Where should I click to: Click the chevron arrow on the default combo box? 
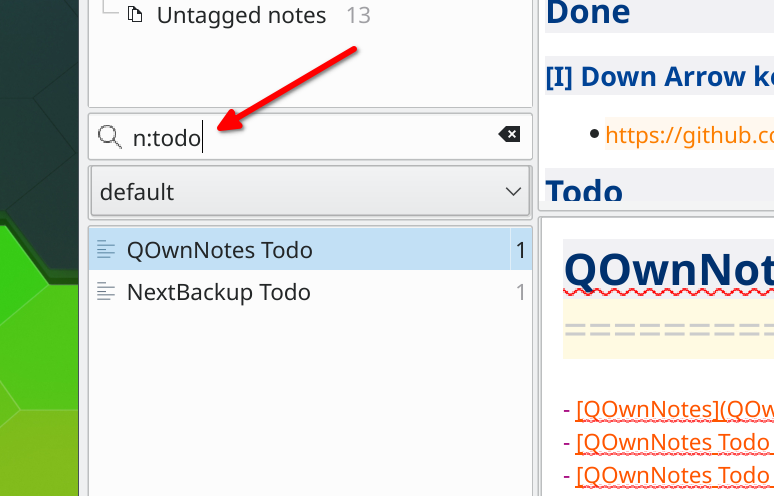(x=513, y=191)
